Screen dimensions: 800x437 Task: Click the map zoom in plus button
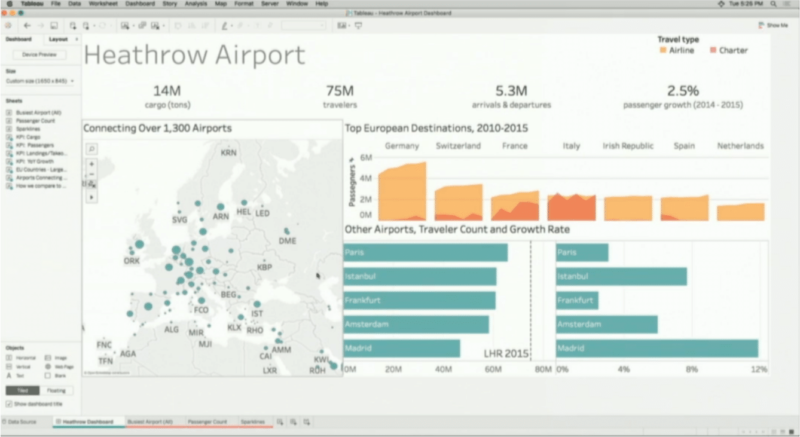pyautogui.click(x=92, y=164)
